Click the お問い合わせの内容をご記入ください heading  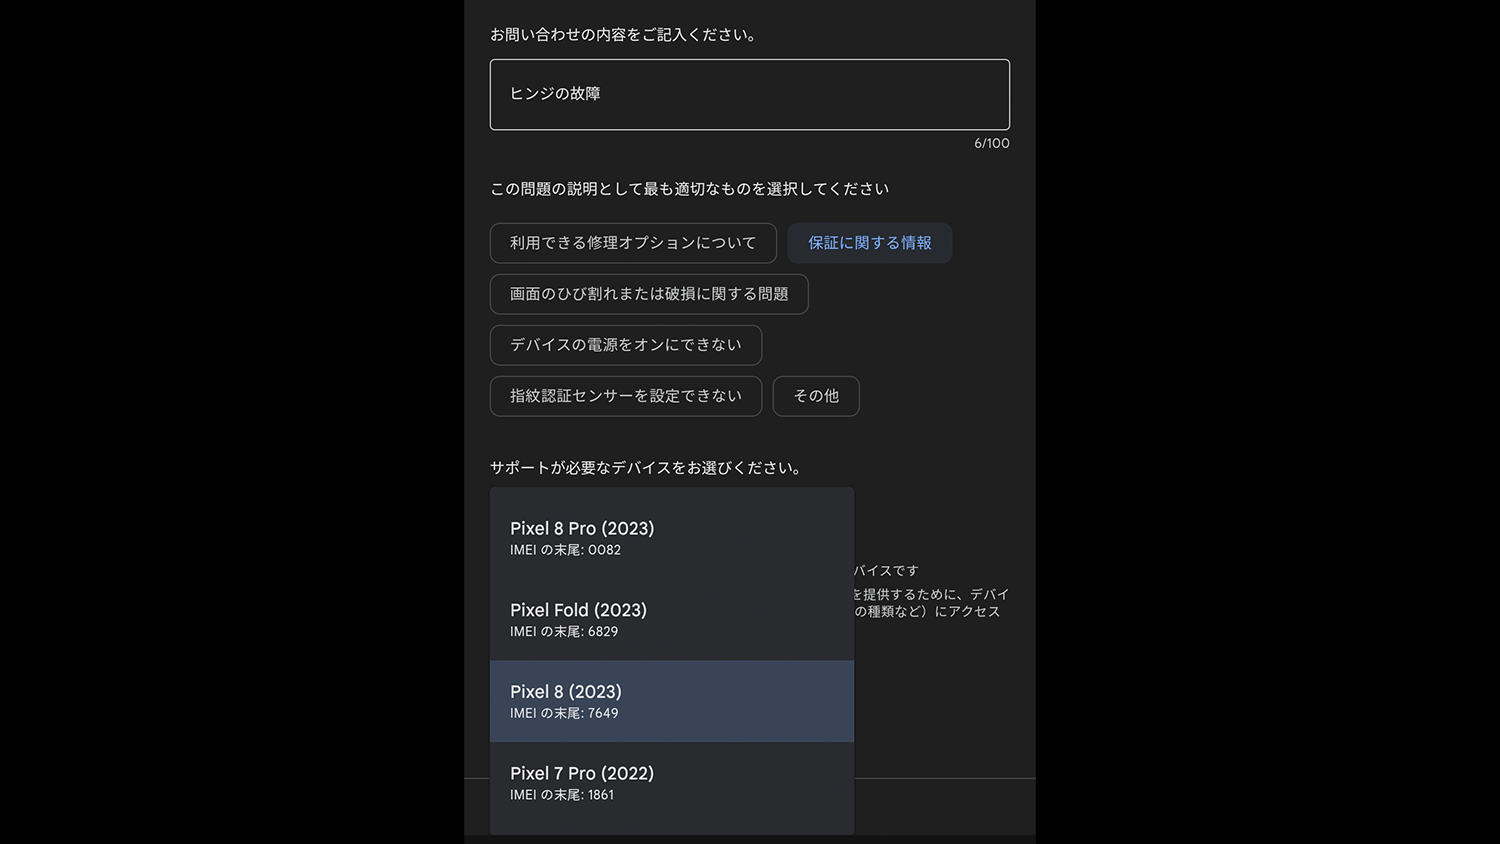[x=625, y=35]
